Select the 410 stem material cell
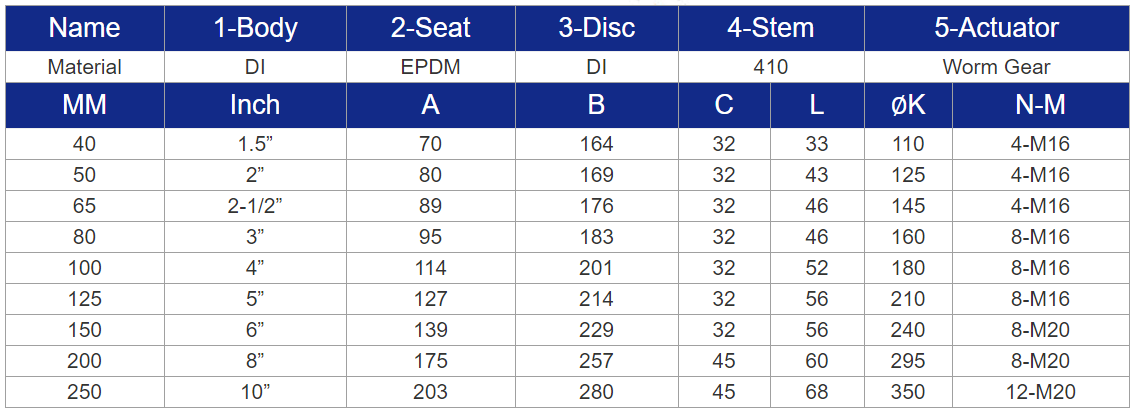 tap(771, 68)
